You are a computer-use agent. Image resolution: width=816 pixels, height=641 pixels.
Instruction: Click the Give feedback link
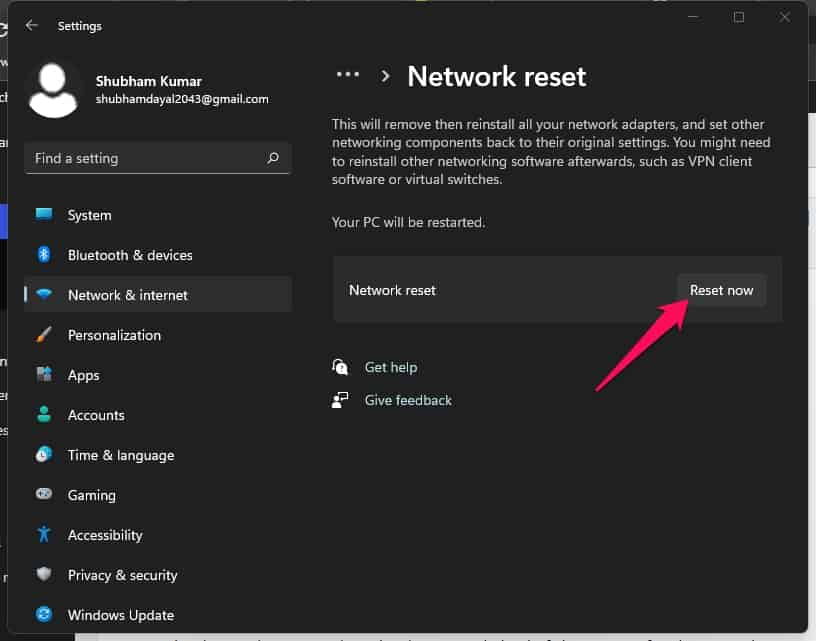408,400
